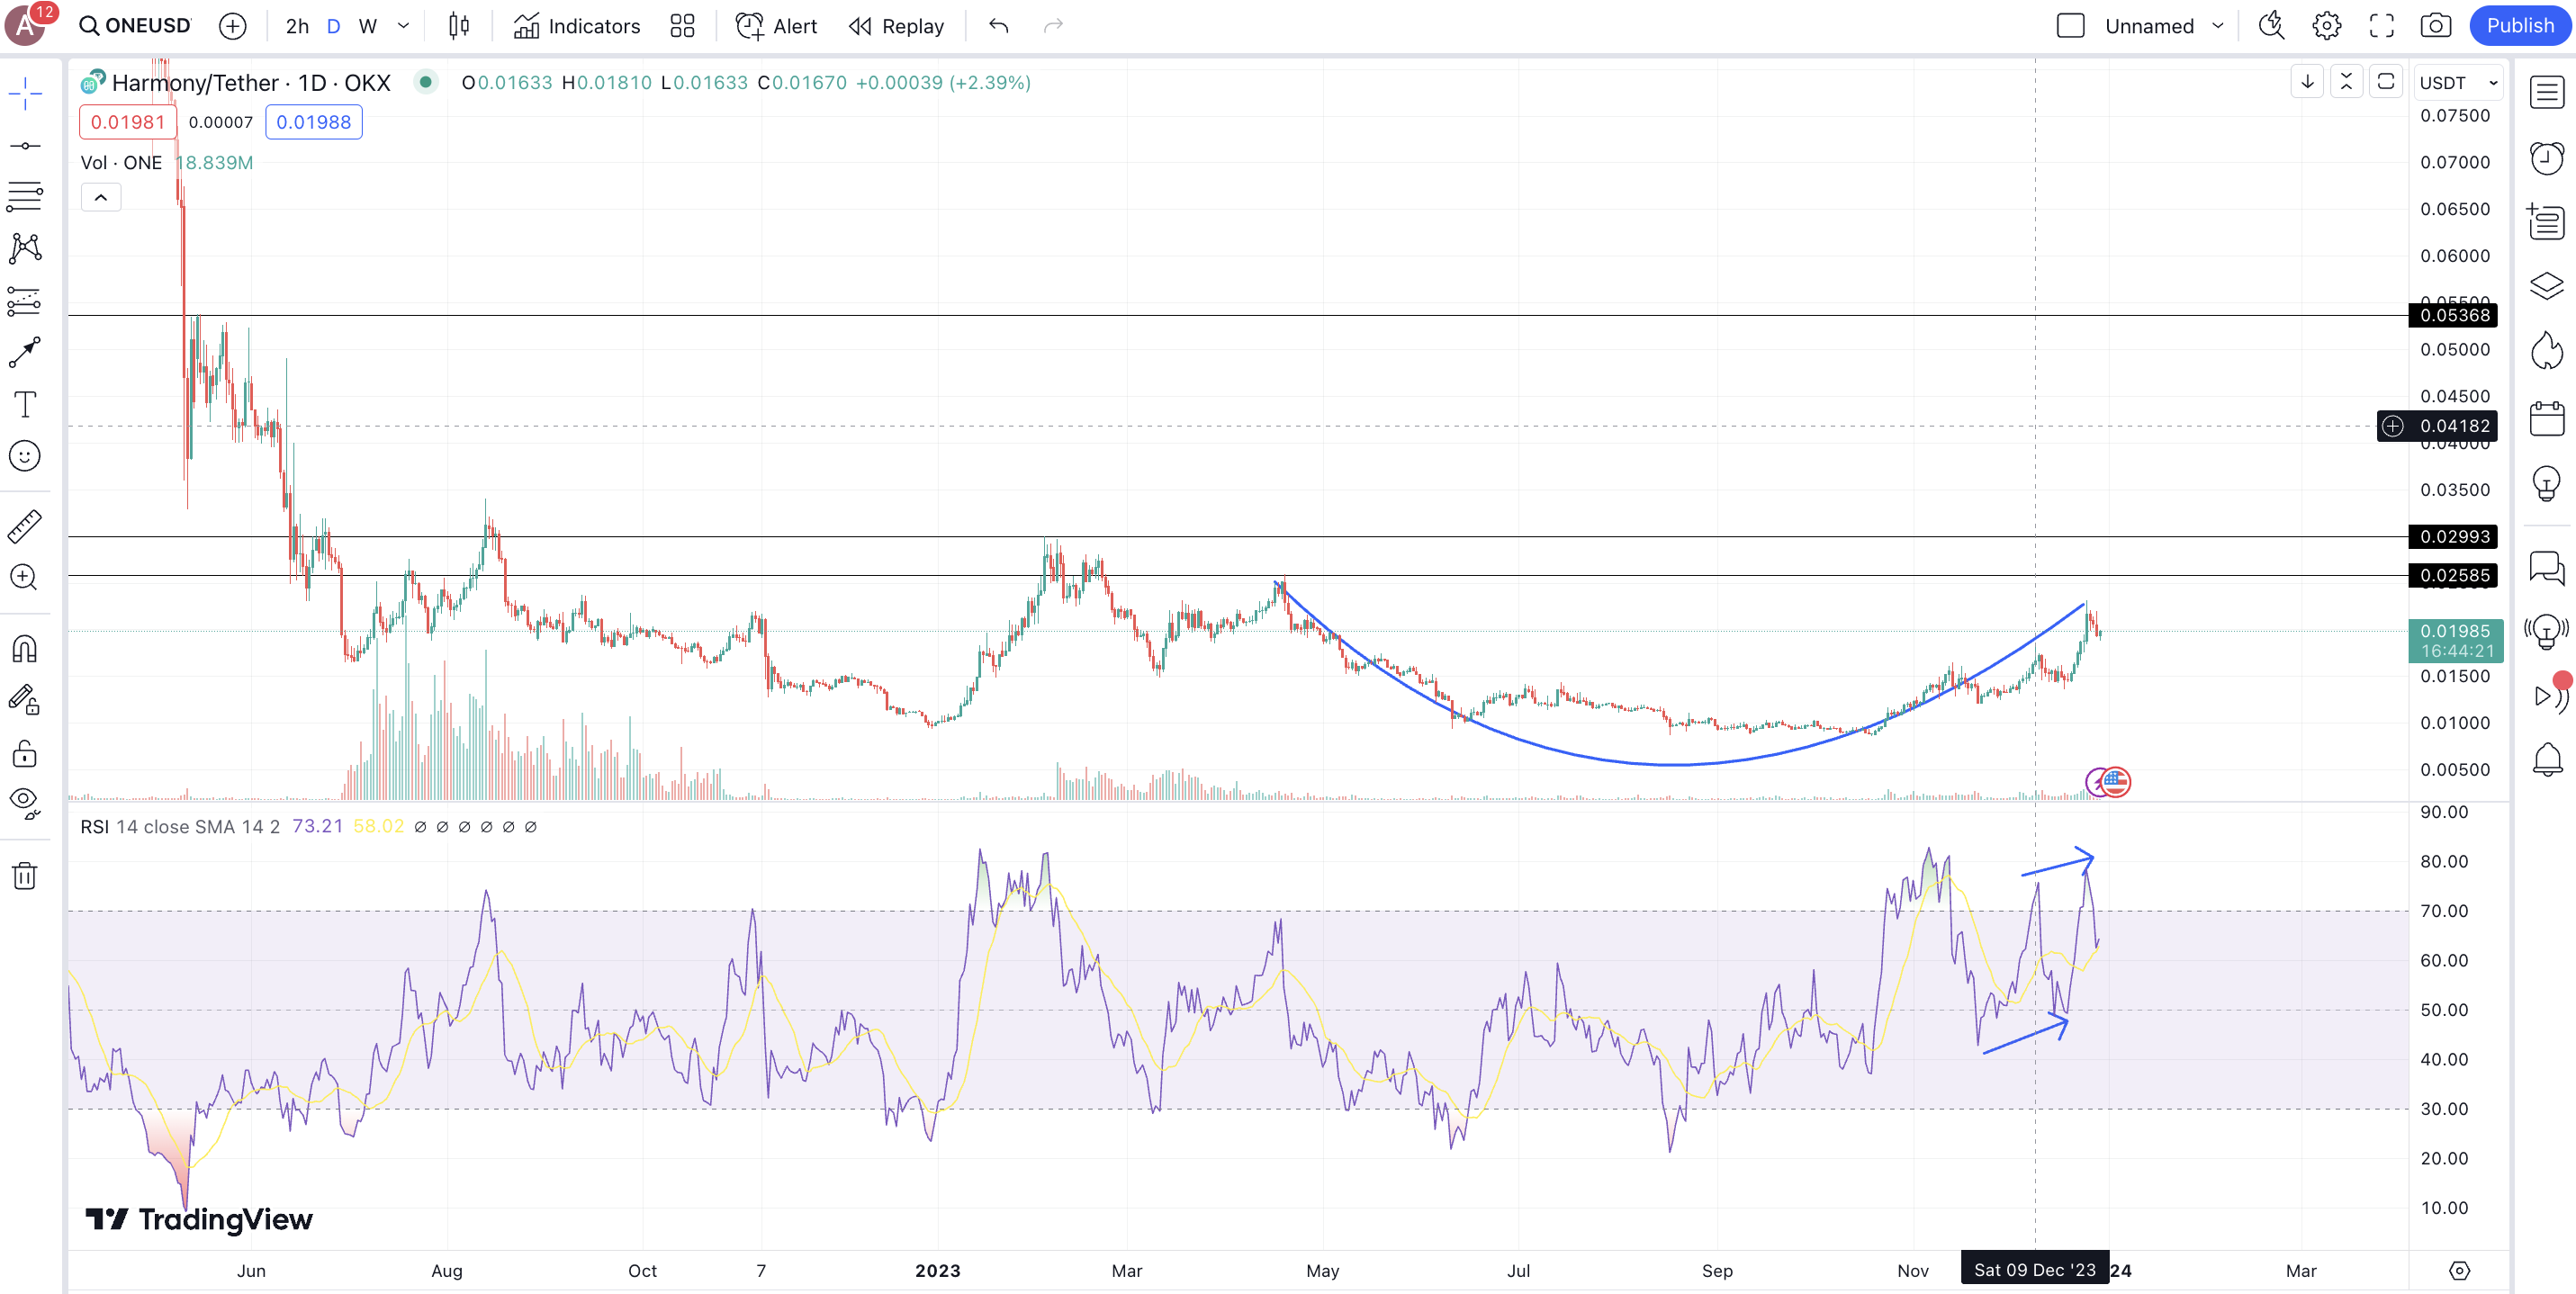This screenshot has height=1294, width=2576.
Task: Select the ruler Measure tool
Action: (x=25, y=526)
